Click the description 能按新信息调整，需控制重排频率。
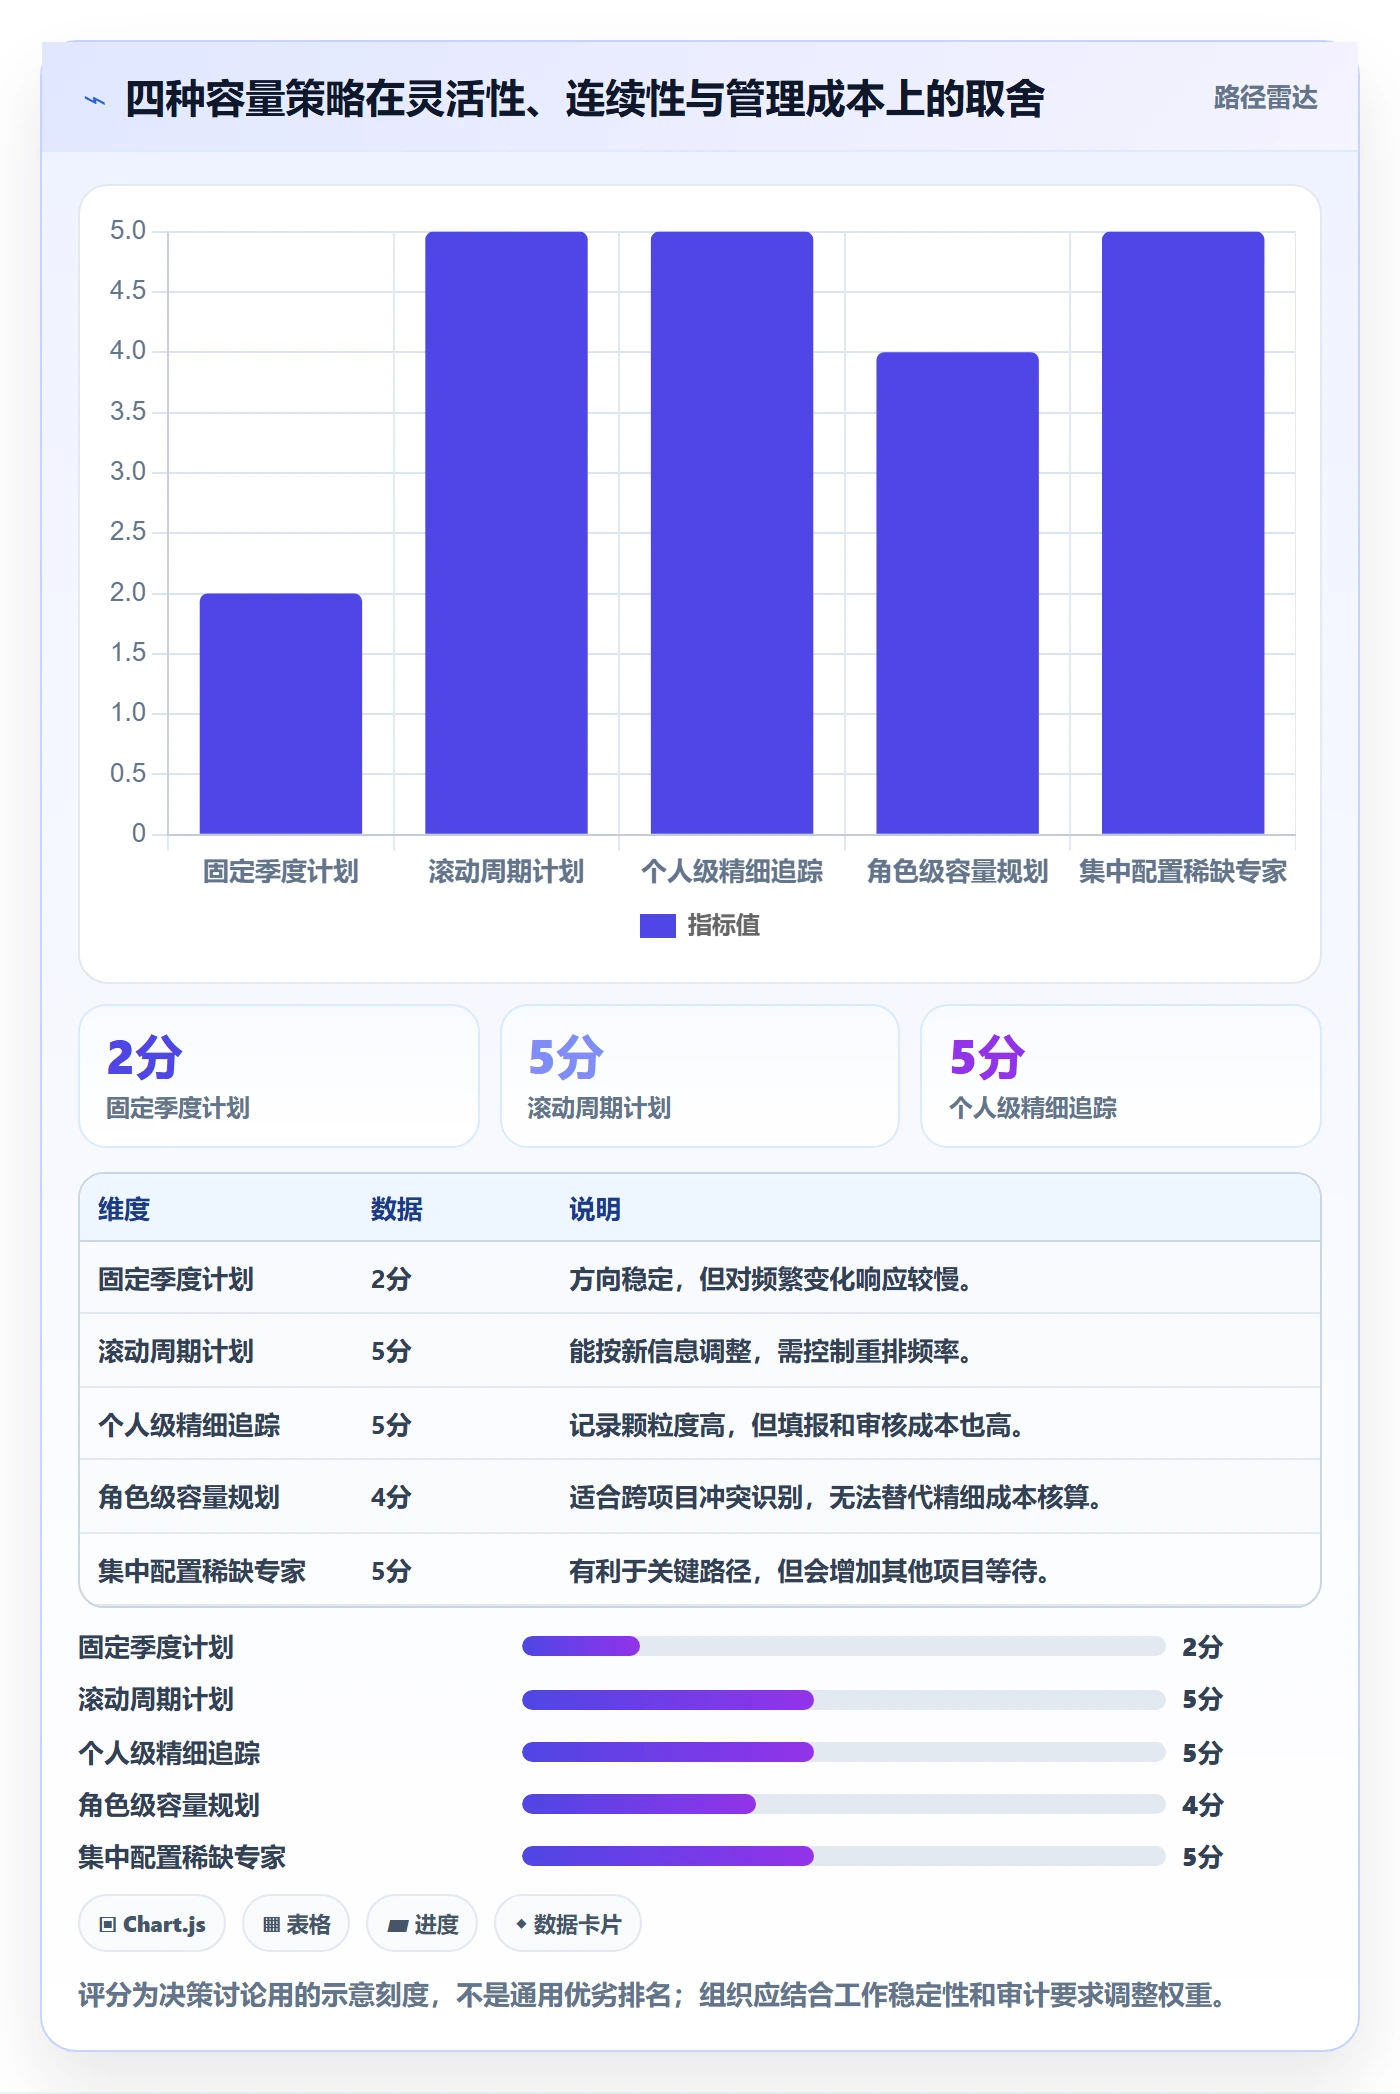Screen dimensions: 1400x2094 pyautogui.click(x=771, y=1351)
